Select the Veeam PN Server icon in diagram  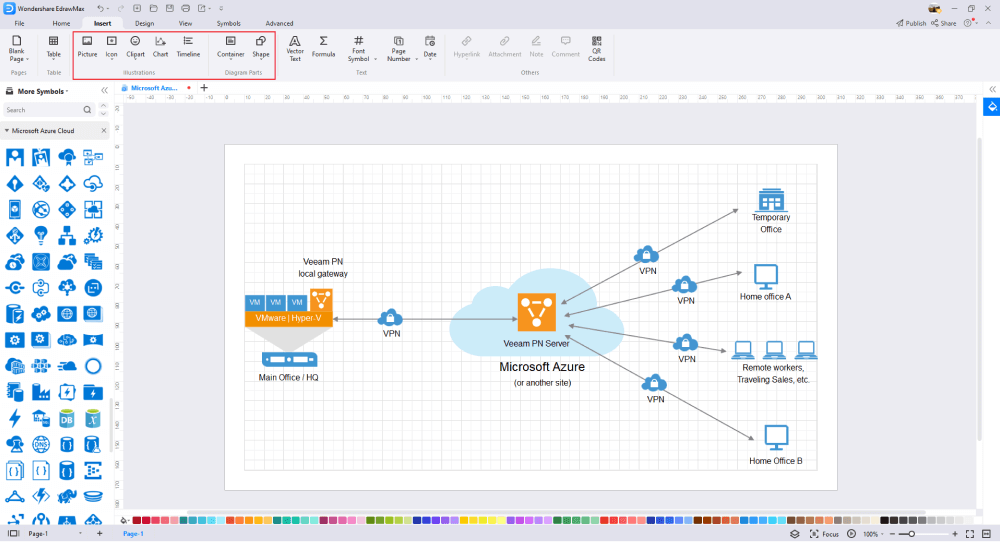coord(536,312)
